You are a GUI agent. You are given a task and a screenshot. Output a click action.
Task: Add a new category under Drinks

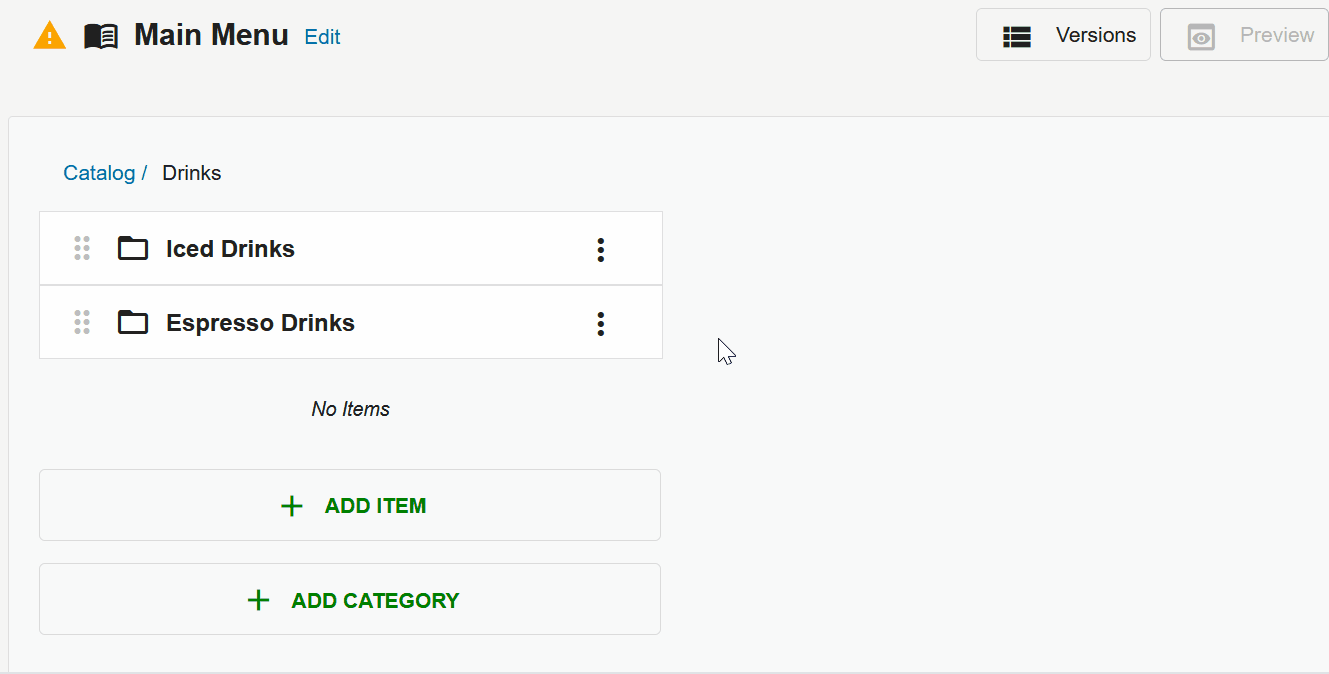pyautogui.click(x=350, y=599)
